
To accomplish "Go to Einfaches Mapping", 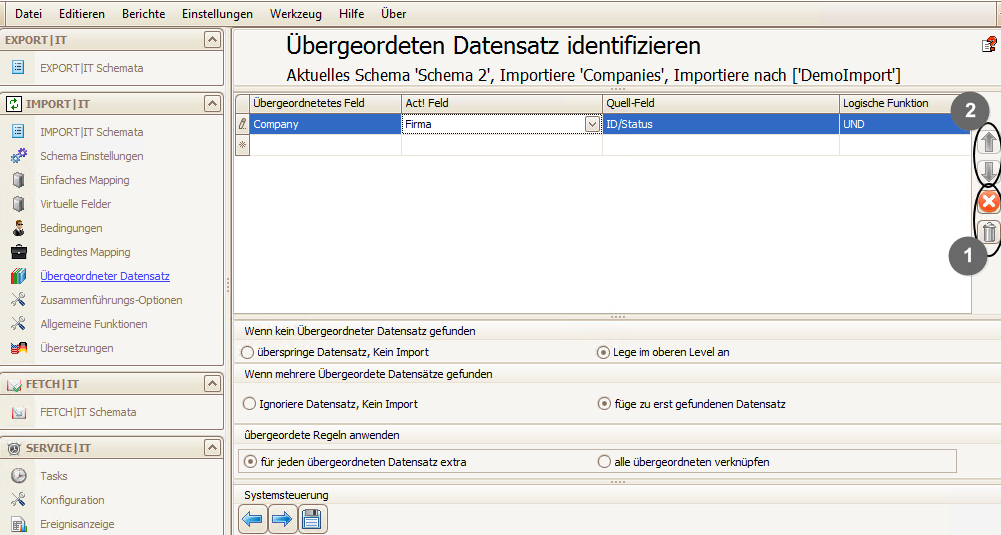I will point(85,180).
